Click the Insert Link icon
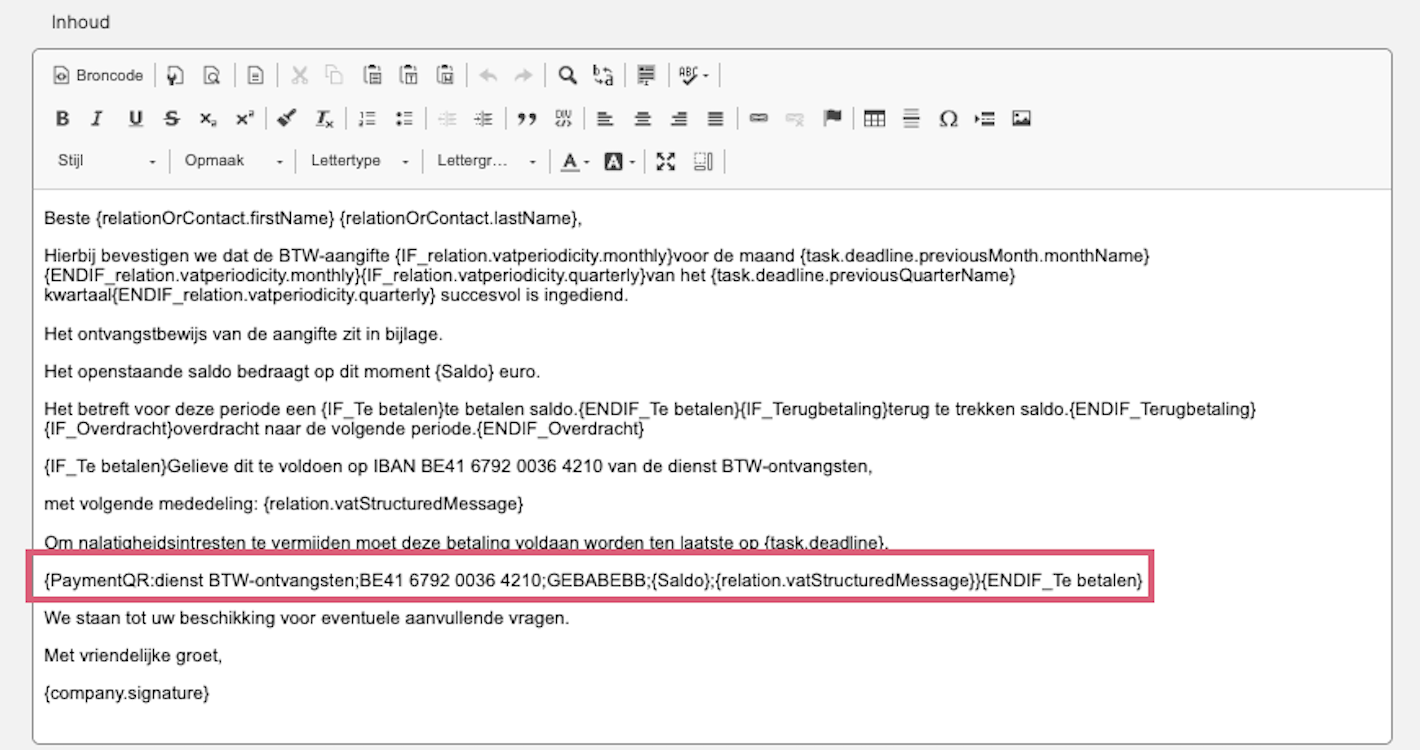Image resolution: width=1420 pixels, height=750 pixels. 759,119
